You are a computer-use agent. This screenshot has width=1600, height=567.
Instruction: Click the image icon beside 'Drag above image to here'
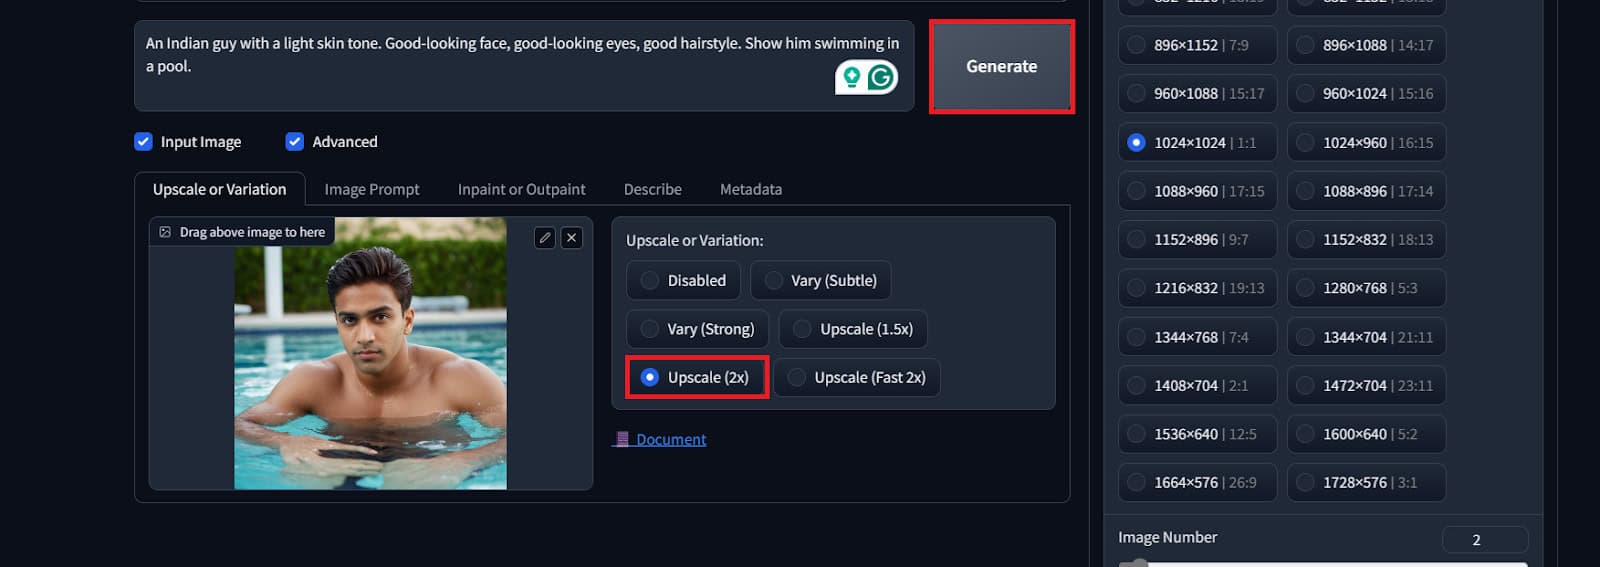[x=166, y=232]
